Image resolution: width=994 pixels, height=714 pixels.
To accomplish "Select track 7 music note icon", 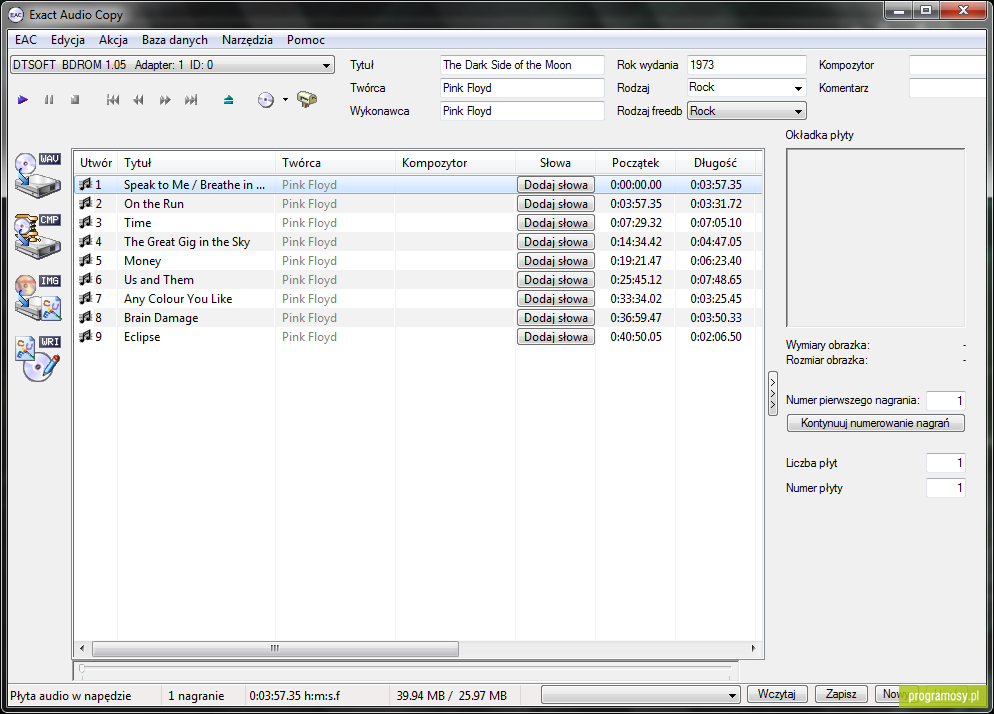I will pyautogui.click(x=86, y=299).
